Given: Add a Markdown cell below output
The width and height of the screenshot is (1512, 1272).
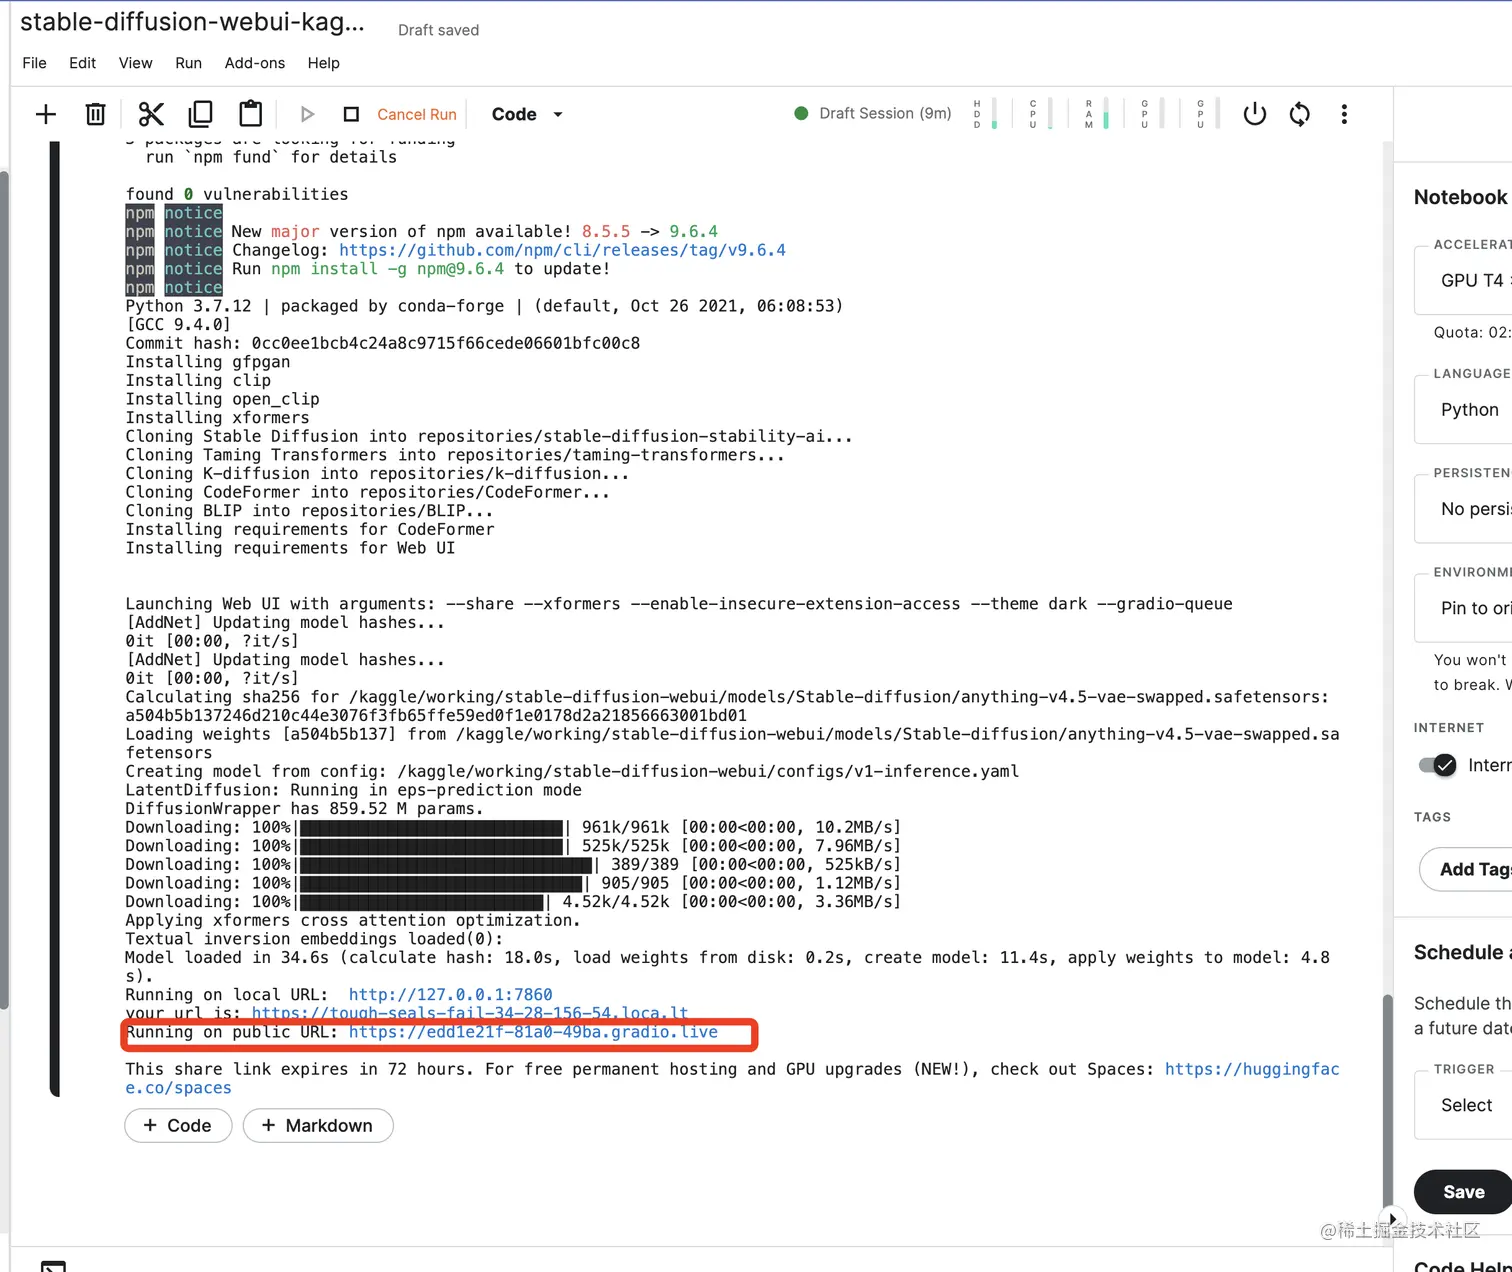Looking at the screenshot, I should (x=318, y=1126).
